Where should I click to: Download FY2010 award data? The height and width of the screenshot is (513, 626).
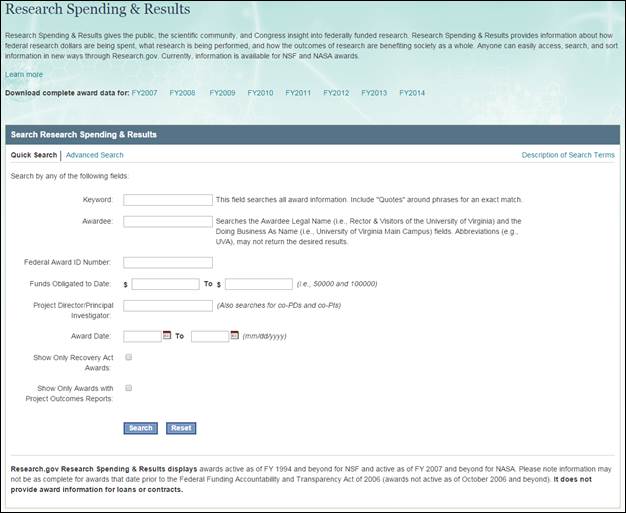pyautogui.click(x=260, y=93)
